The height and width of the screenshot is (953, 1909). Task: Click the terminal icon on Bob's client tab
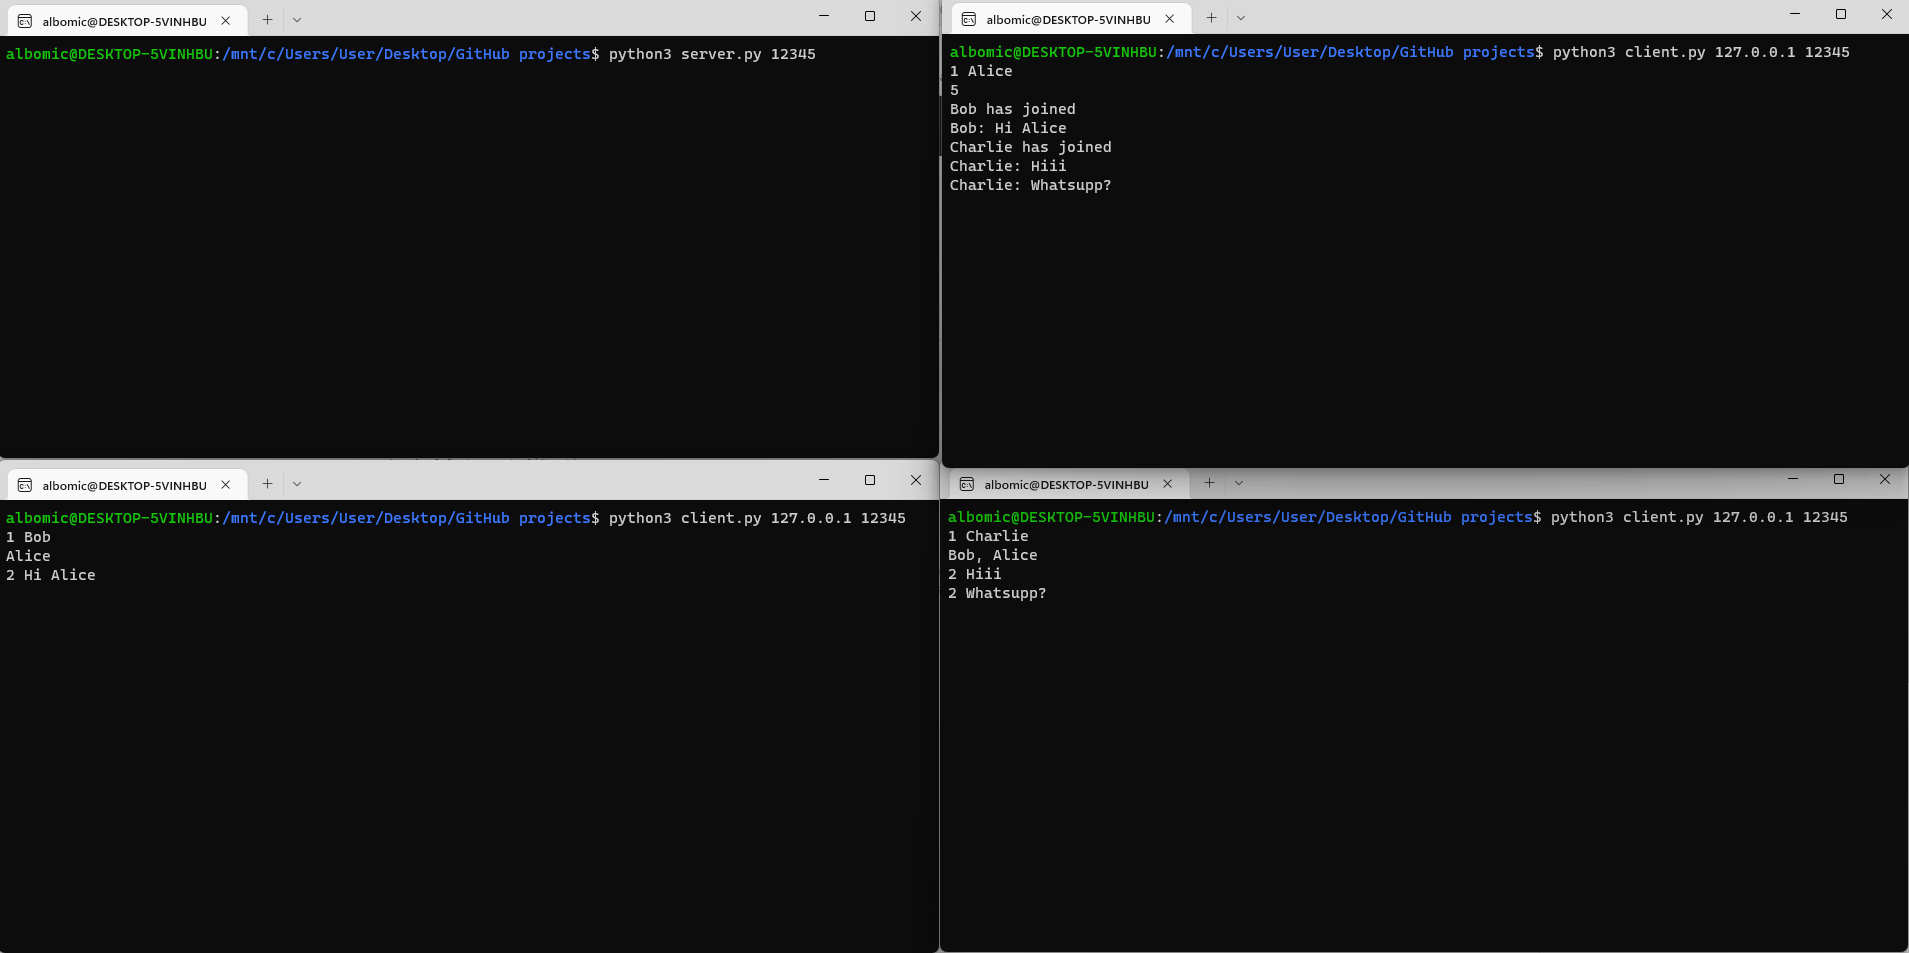tap(24, 484)
